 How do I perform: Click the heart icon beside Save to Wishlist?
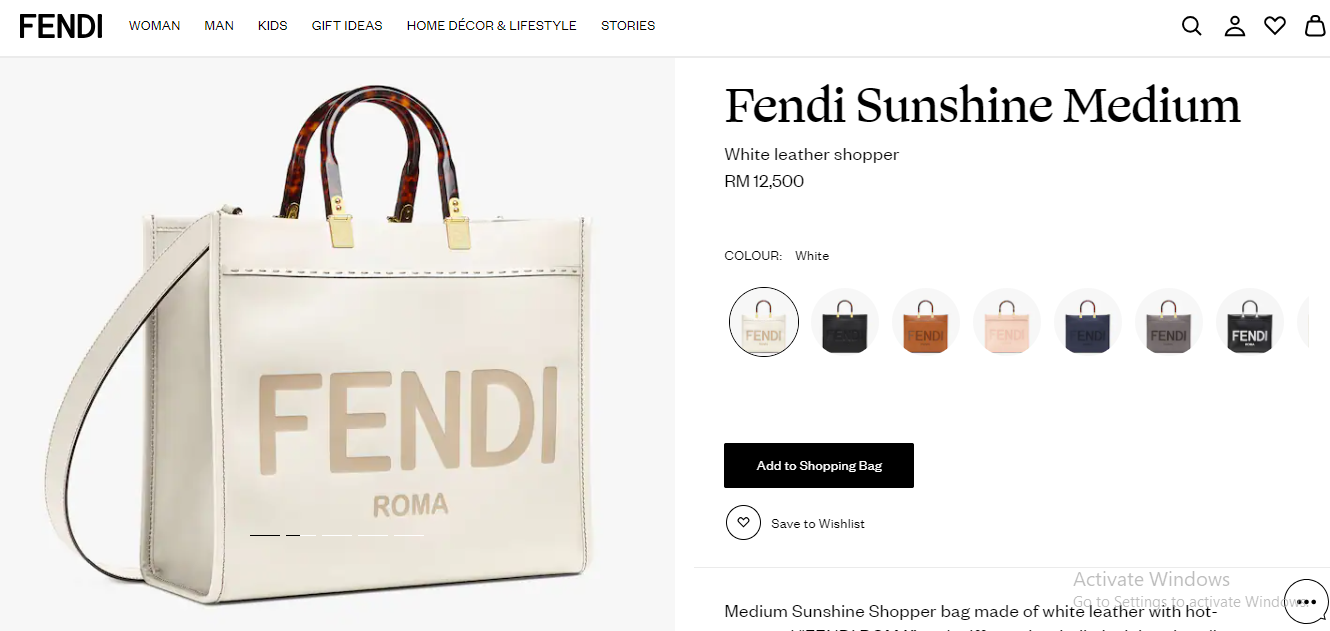pos(743,523)
